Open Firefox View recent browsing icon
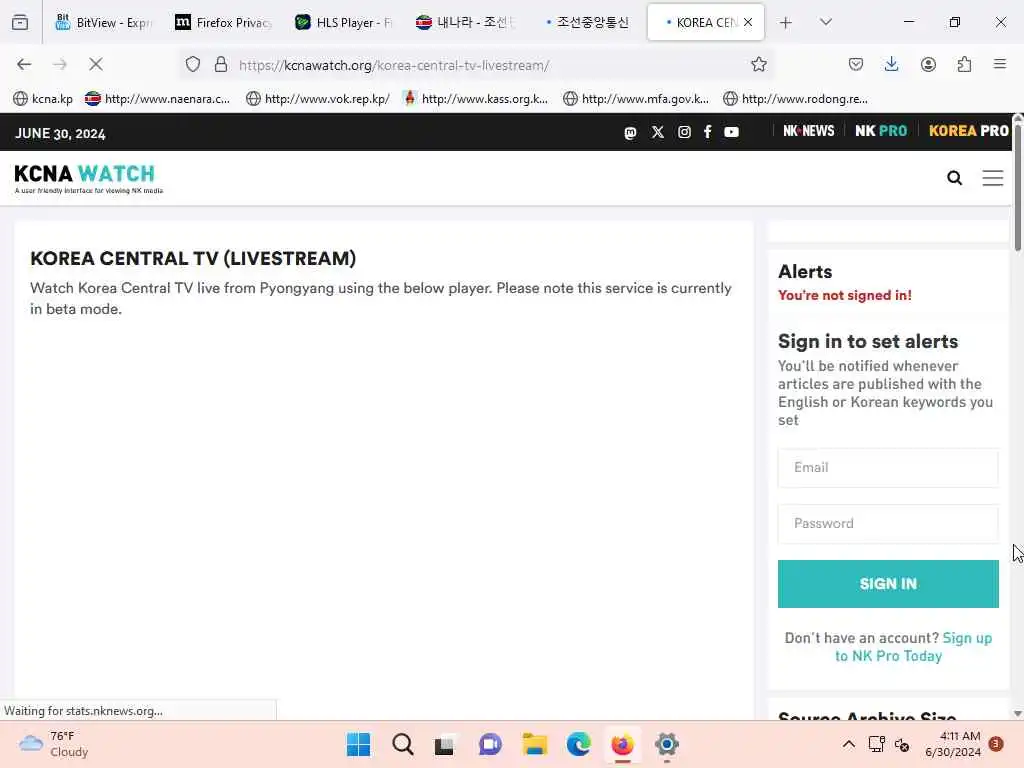Screen dimensions: 1024x768 click(20, 22)
